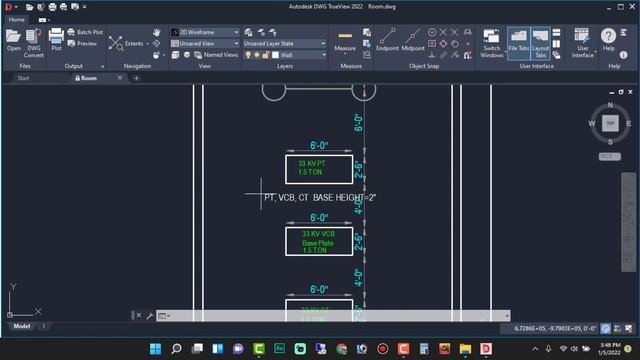Image resolution: width=640 pixels, height=360 pixels.
Task: Open Windows taskbar Search
Action: point(176,349)
